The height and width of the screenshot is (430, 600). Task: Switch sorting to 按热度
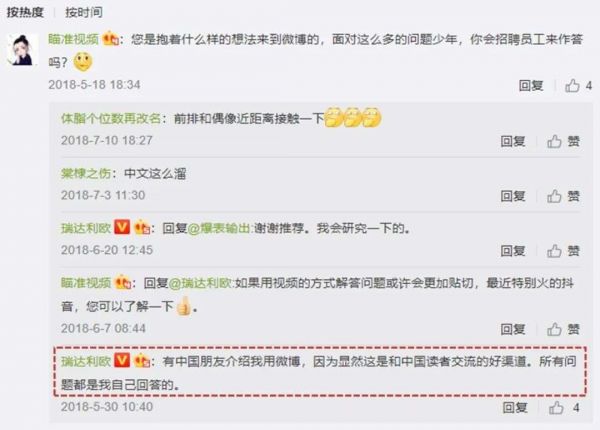(x=25, y=12)
